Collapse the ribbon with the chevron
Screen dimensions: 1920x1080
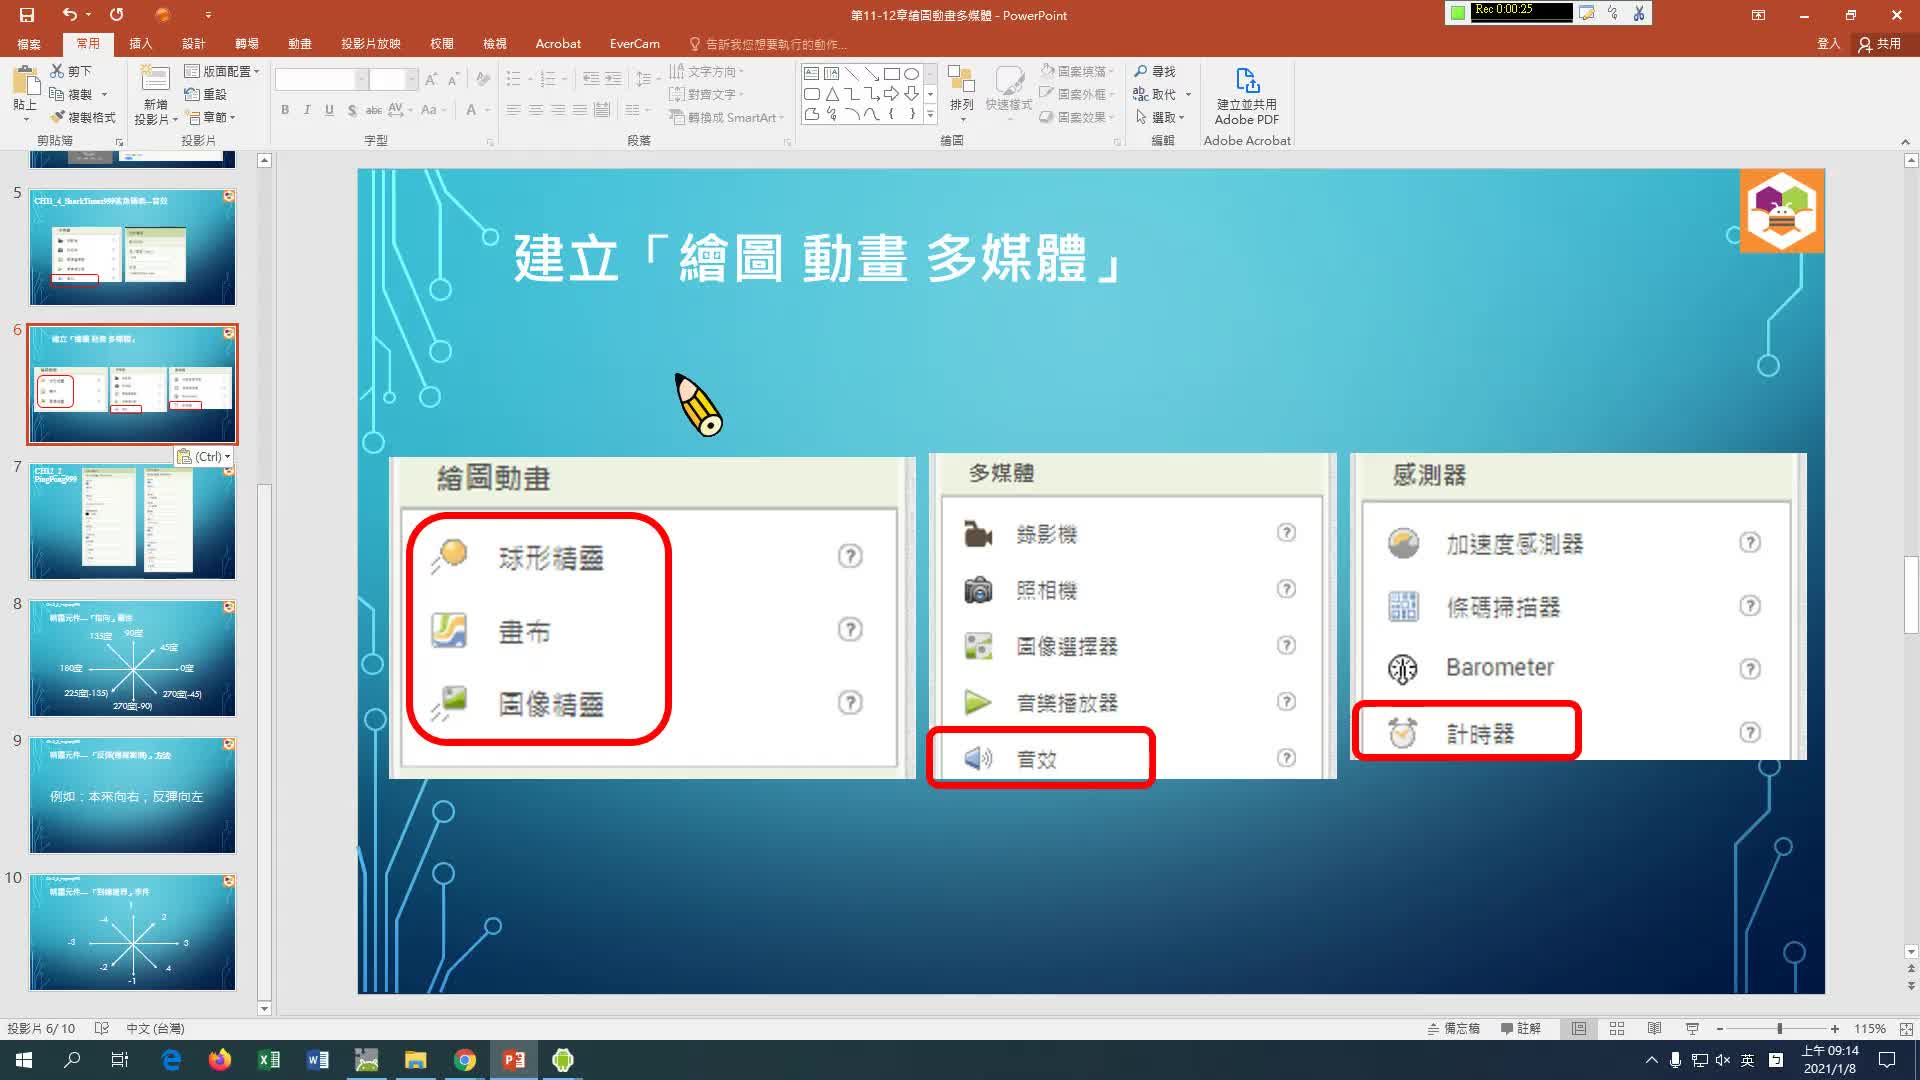point(1905,141)
